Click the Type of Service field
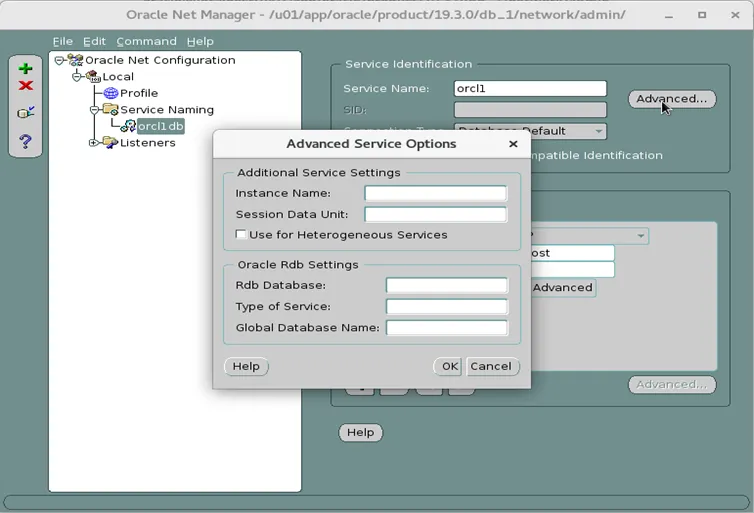This screenshot has width=754, height=513. tap(446, 306)
